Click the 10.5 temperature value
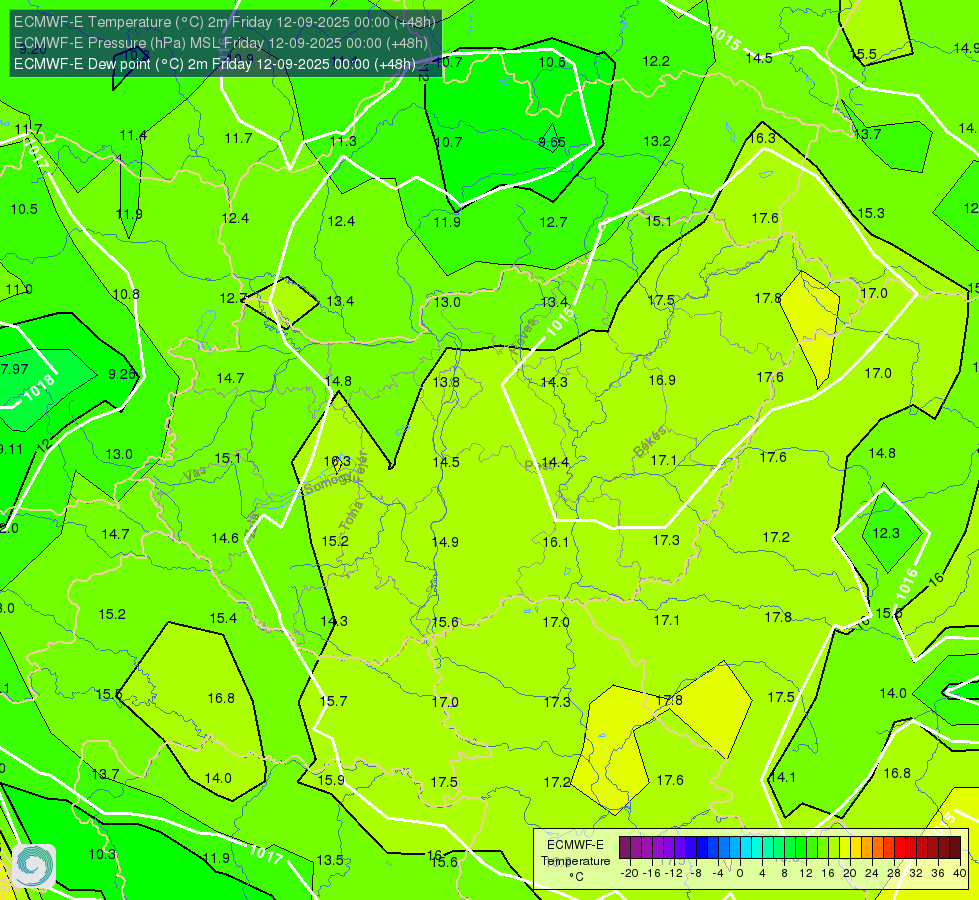 tap(24, 209)
